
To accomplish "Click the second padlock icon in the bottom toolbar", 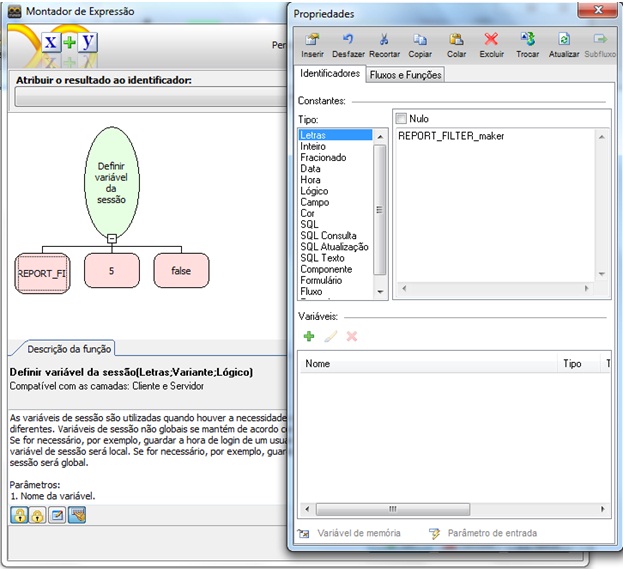I will (37, 515).
